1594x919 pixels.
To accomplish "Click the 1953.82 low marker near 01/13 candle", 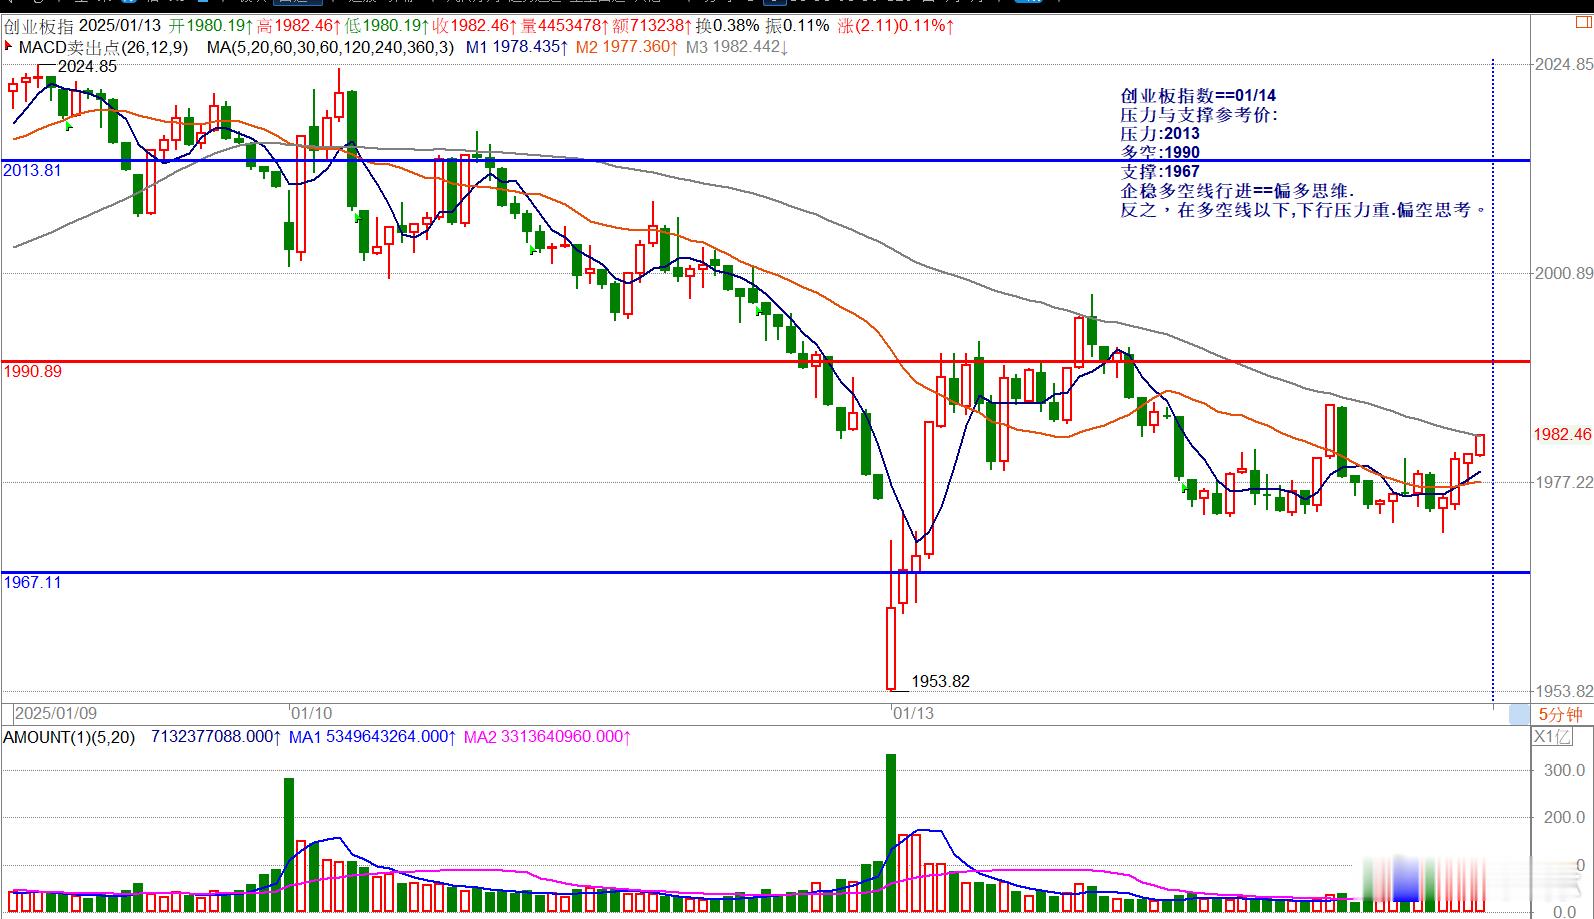I will (940, 681).
